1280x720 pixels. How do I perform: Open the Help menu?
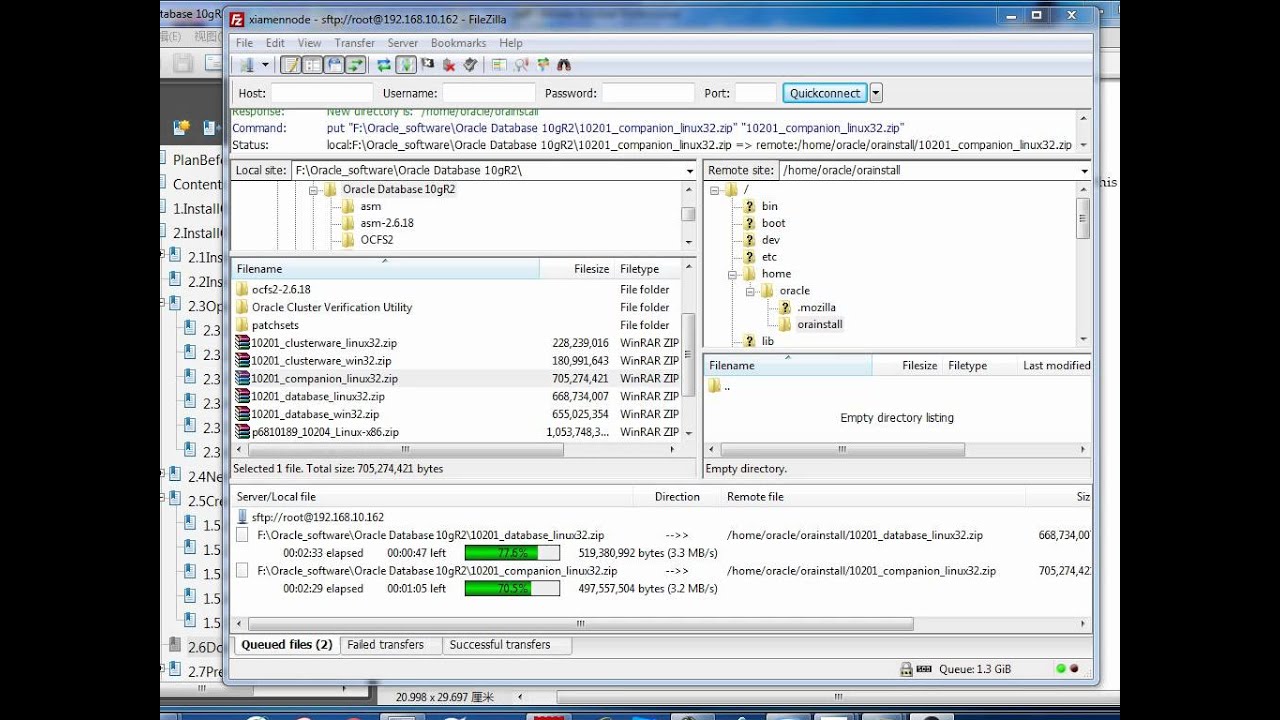tap(511, 43)
